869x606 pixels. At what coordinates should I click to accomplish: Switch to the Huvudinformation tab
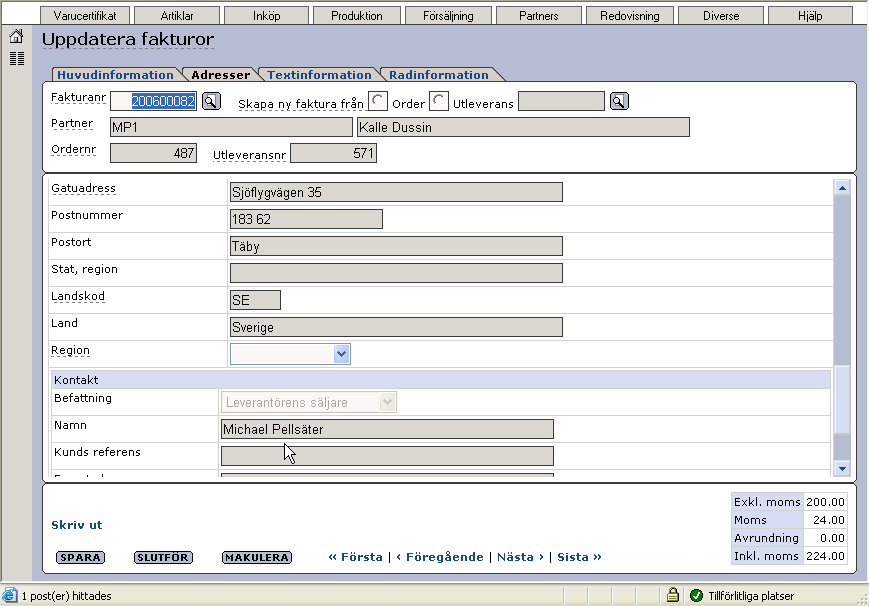115,75
